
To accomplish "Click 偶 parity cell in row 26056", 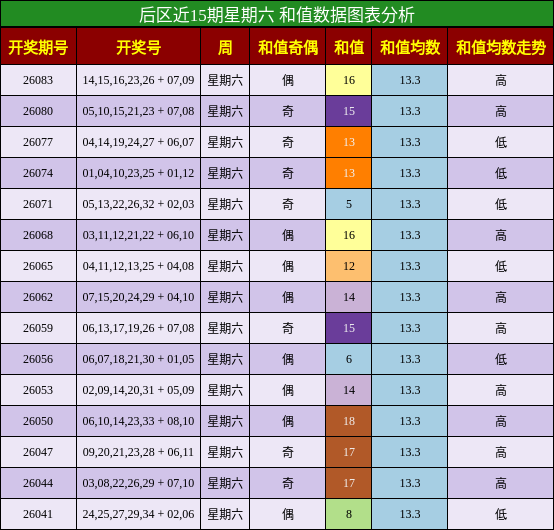I will tap(288, 359).
